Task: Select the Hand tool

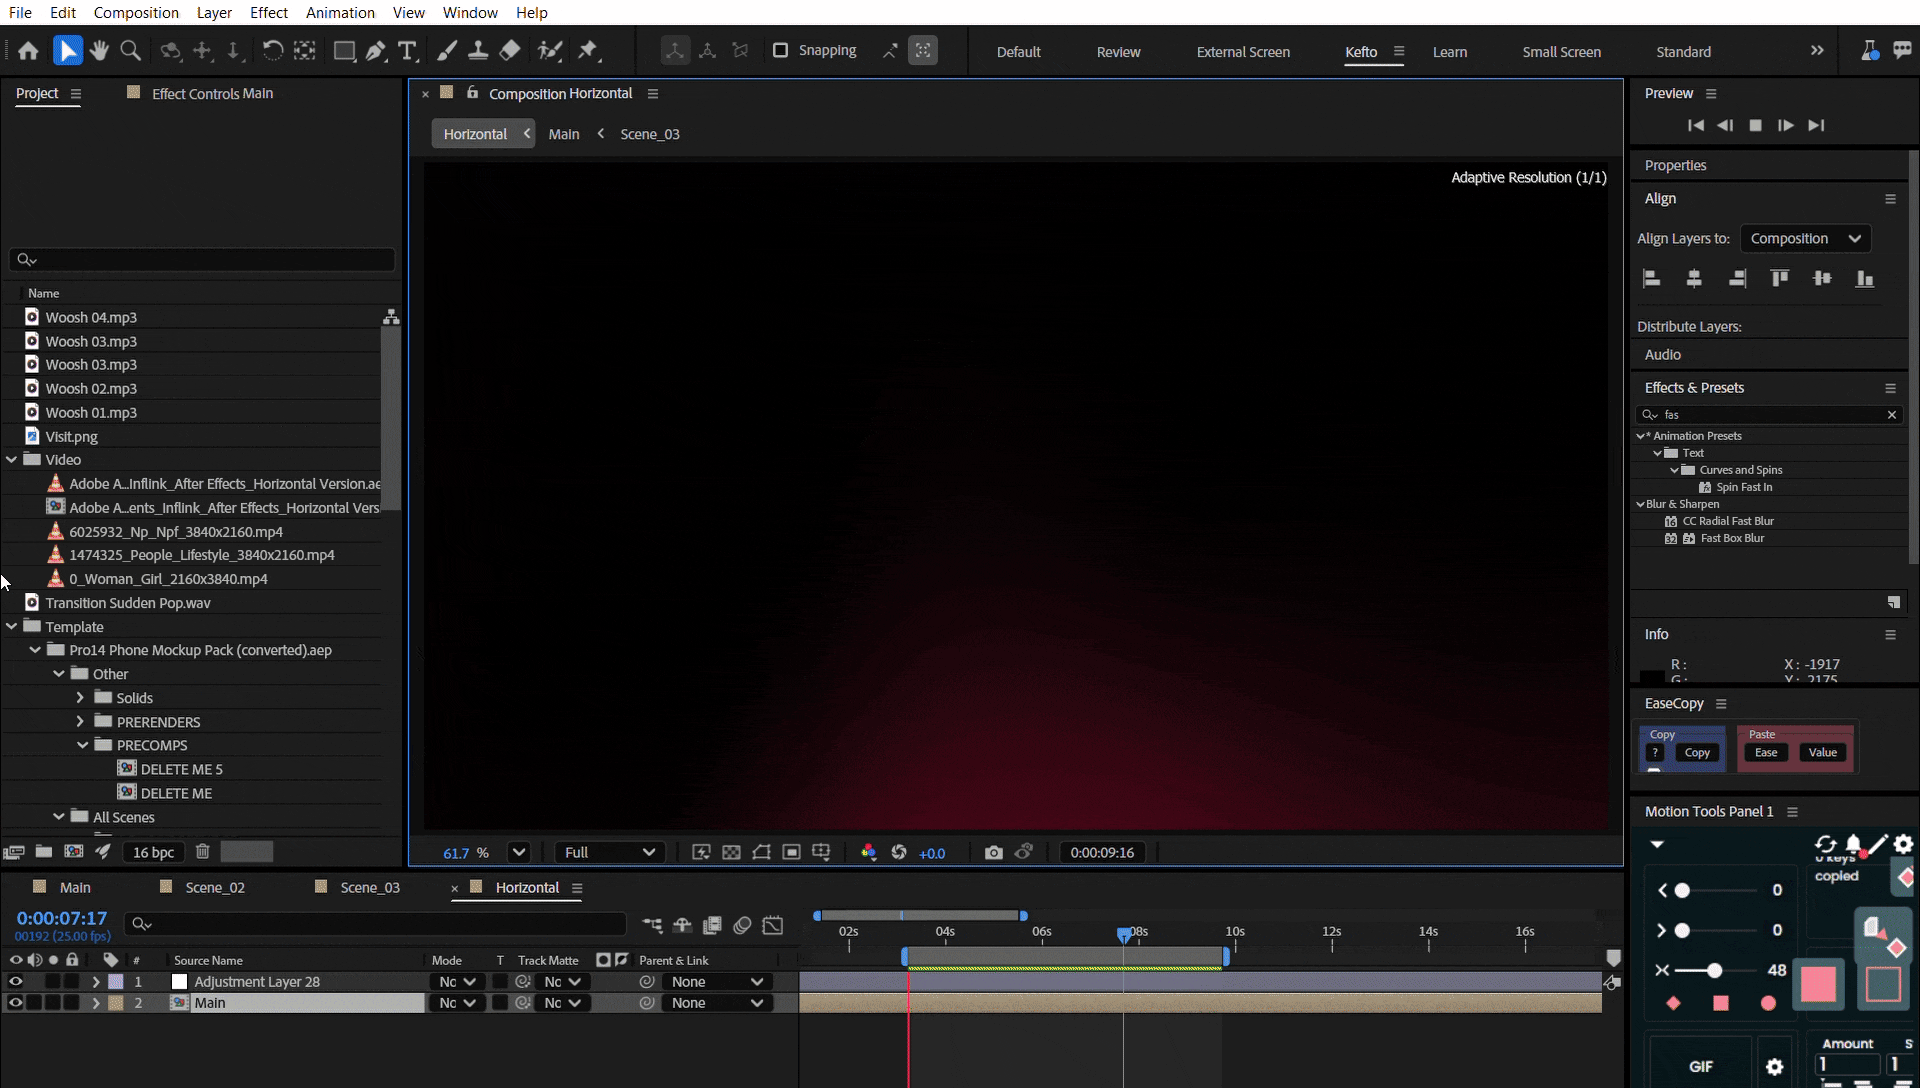Action: pos(98,51)
